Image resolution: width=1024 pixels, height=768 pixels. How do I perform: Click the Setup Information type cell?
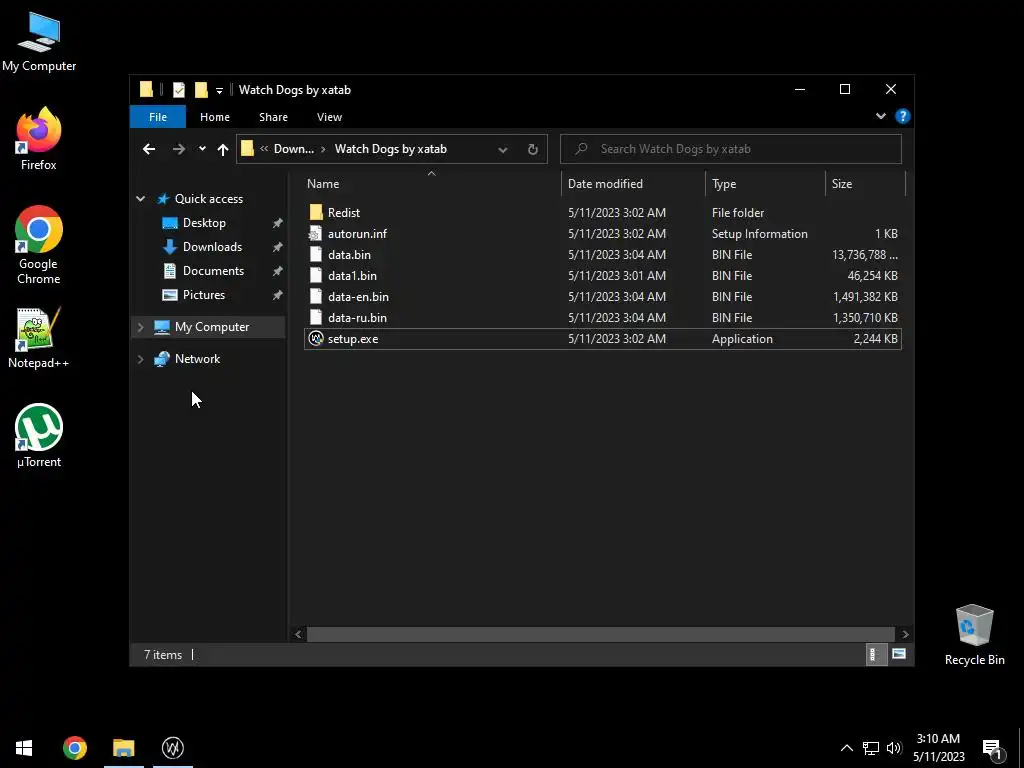point(760,234)
